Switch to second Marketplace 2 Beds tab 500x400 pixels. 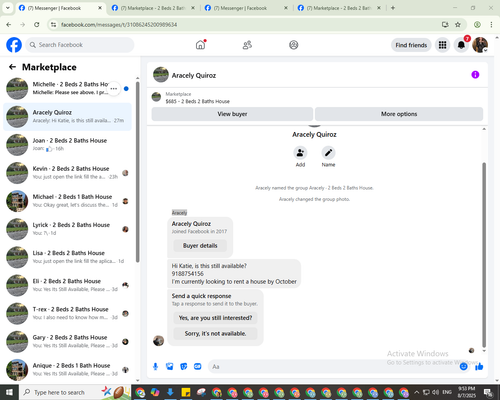[153, 8]
